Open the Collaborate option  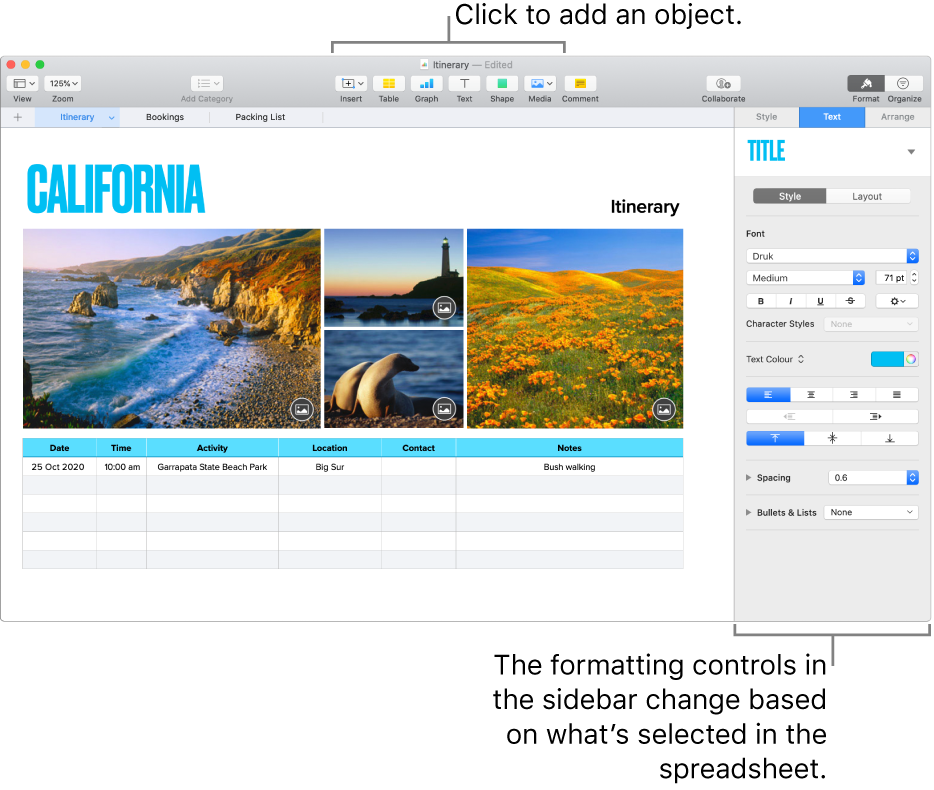point(723,84)
